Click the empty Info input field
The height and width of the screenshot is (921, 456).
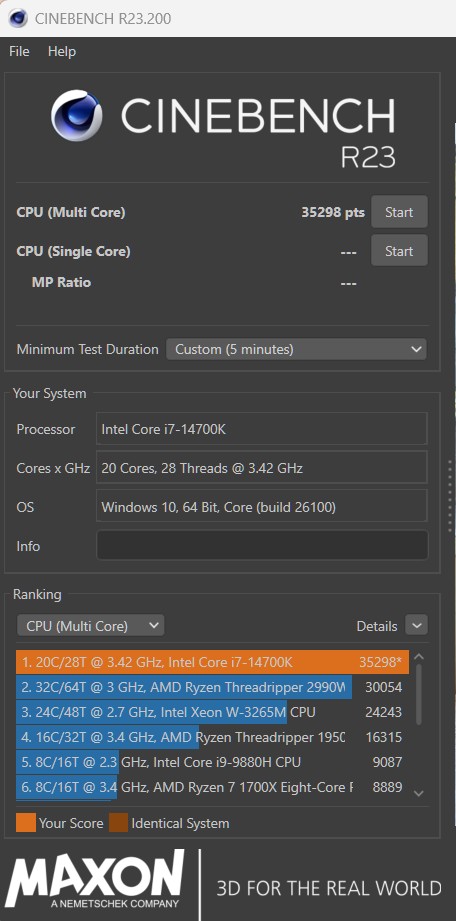[262, 546]
